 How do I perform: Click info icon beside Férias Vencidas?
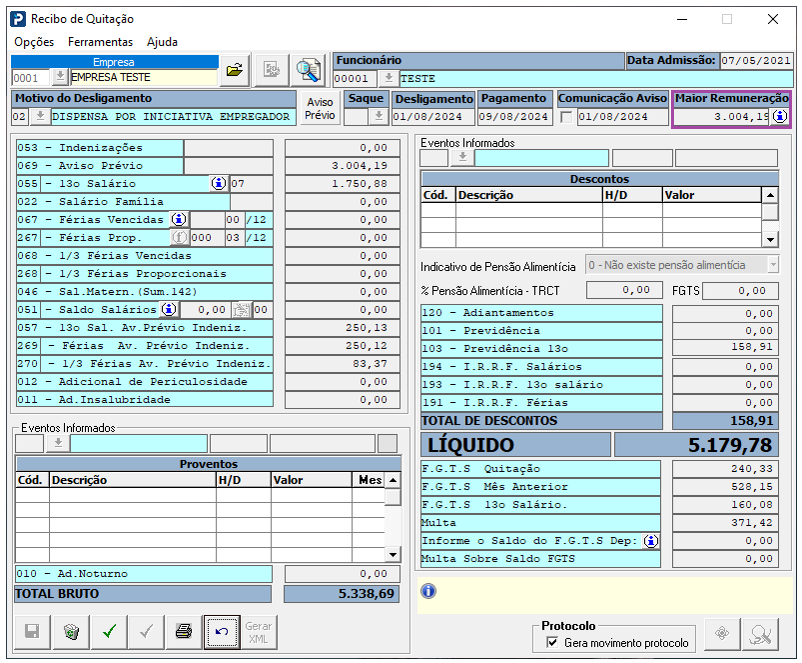179,220
